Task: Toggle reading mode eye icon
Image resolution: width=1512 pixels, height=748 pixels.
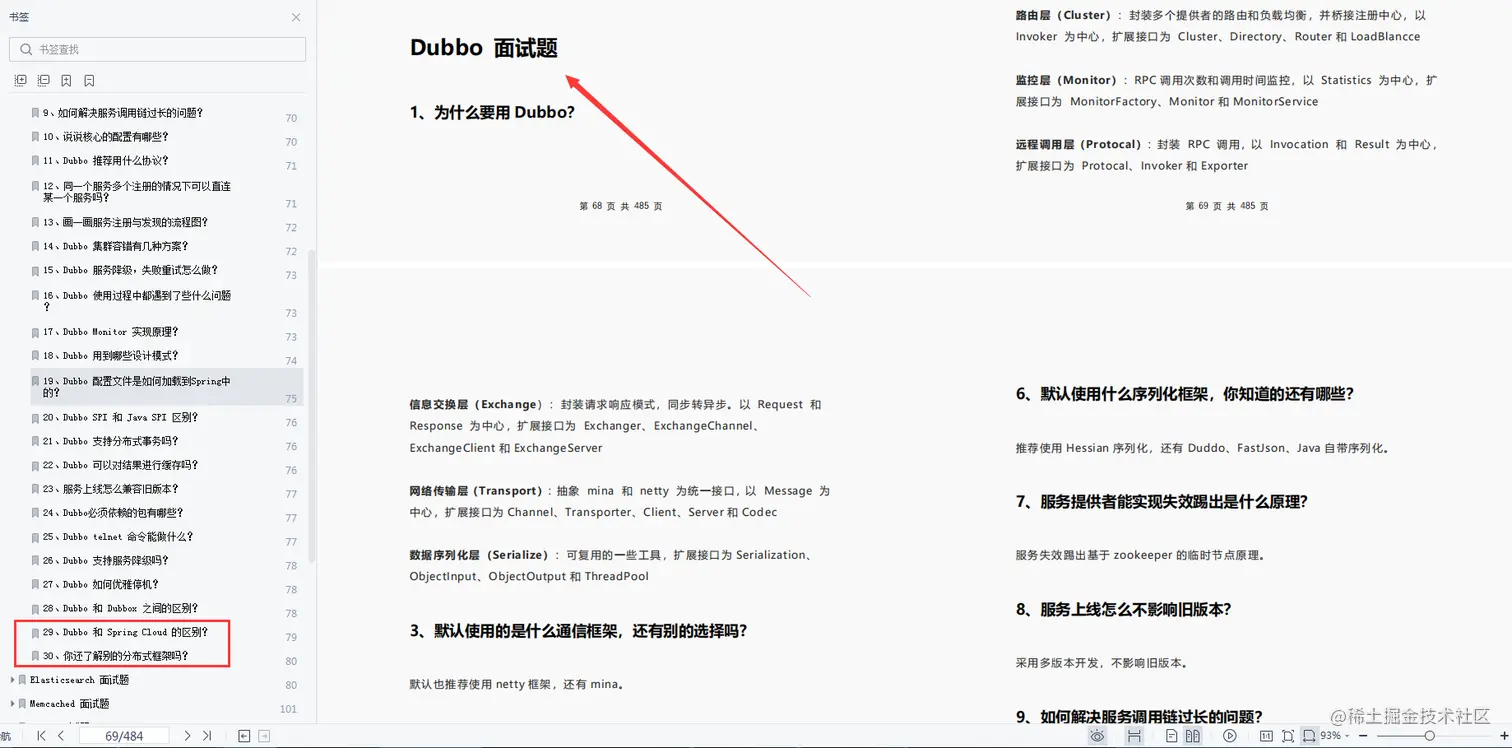Action: (x=1098, y=735)
